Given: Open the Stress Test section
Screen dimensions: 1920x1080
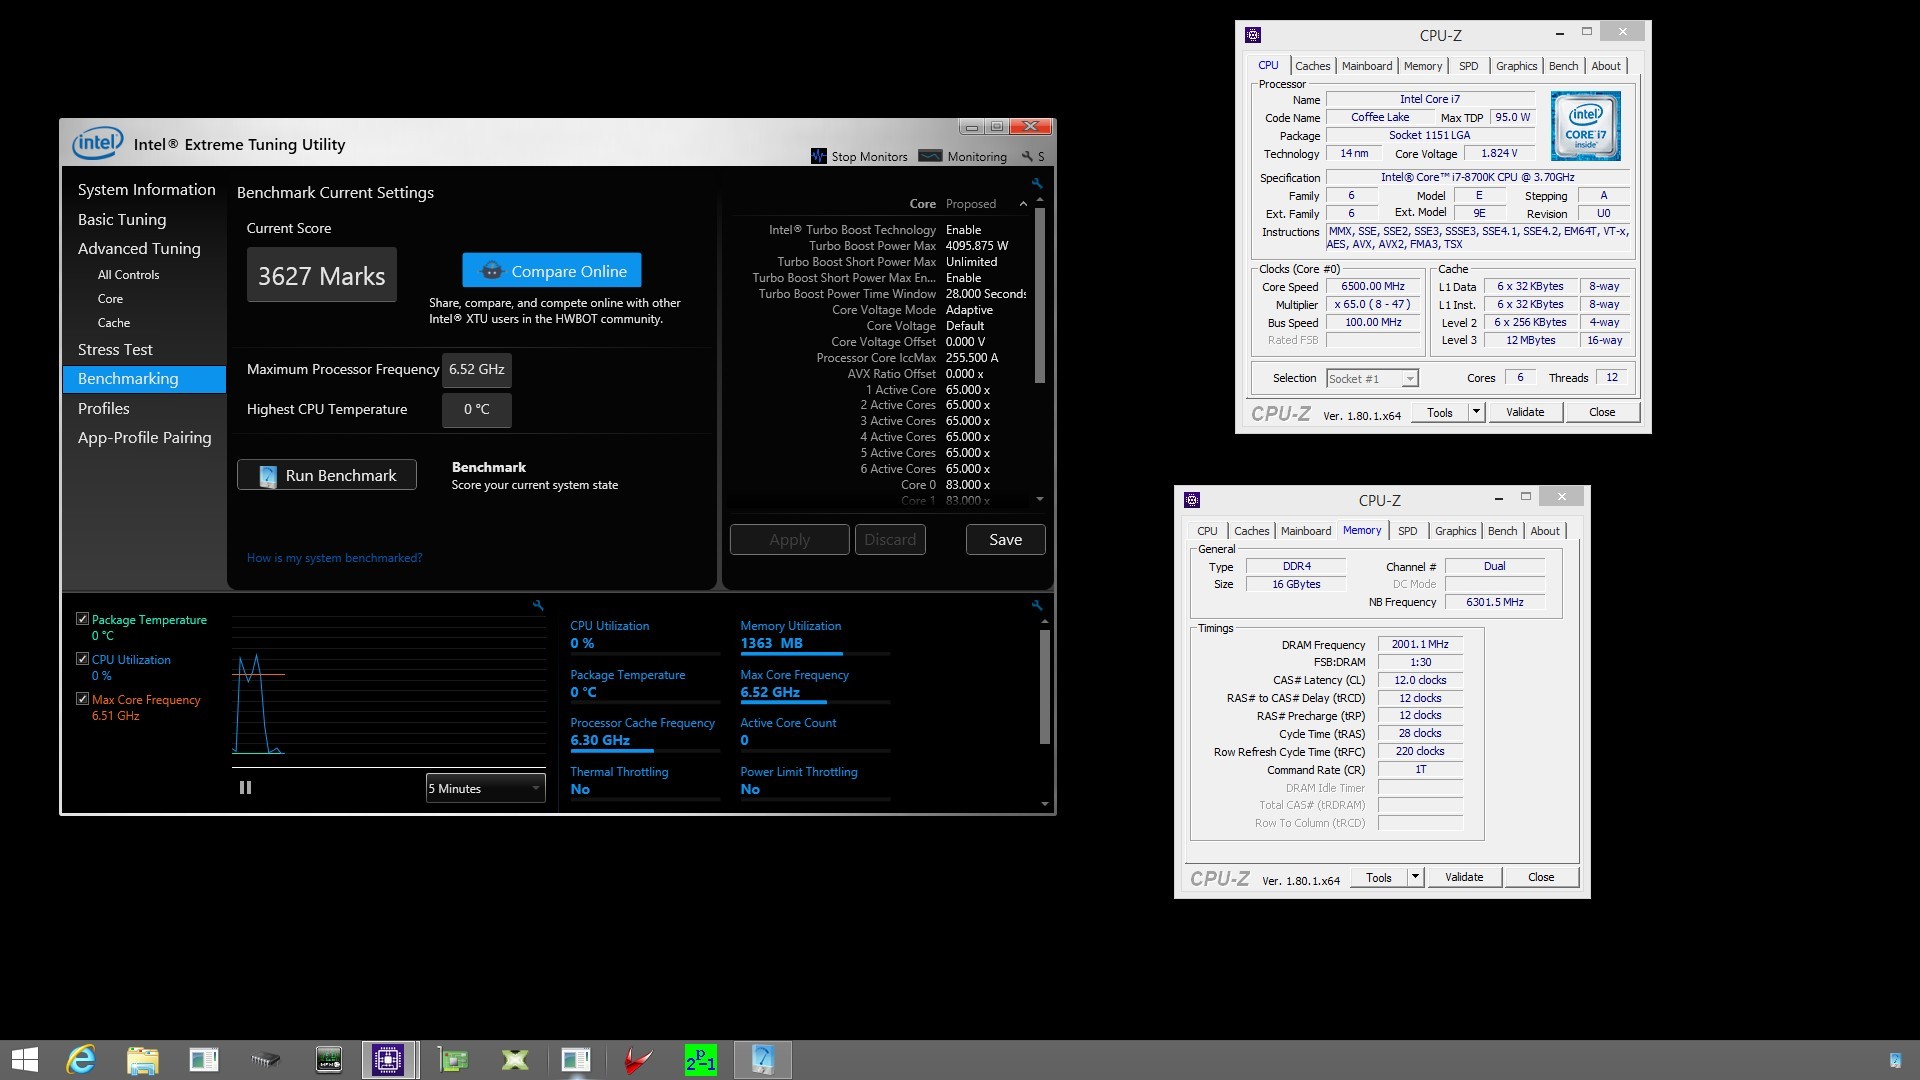Looking at the screenshot, I should (x=115, y=349).
